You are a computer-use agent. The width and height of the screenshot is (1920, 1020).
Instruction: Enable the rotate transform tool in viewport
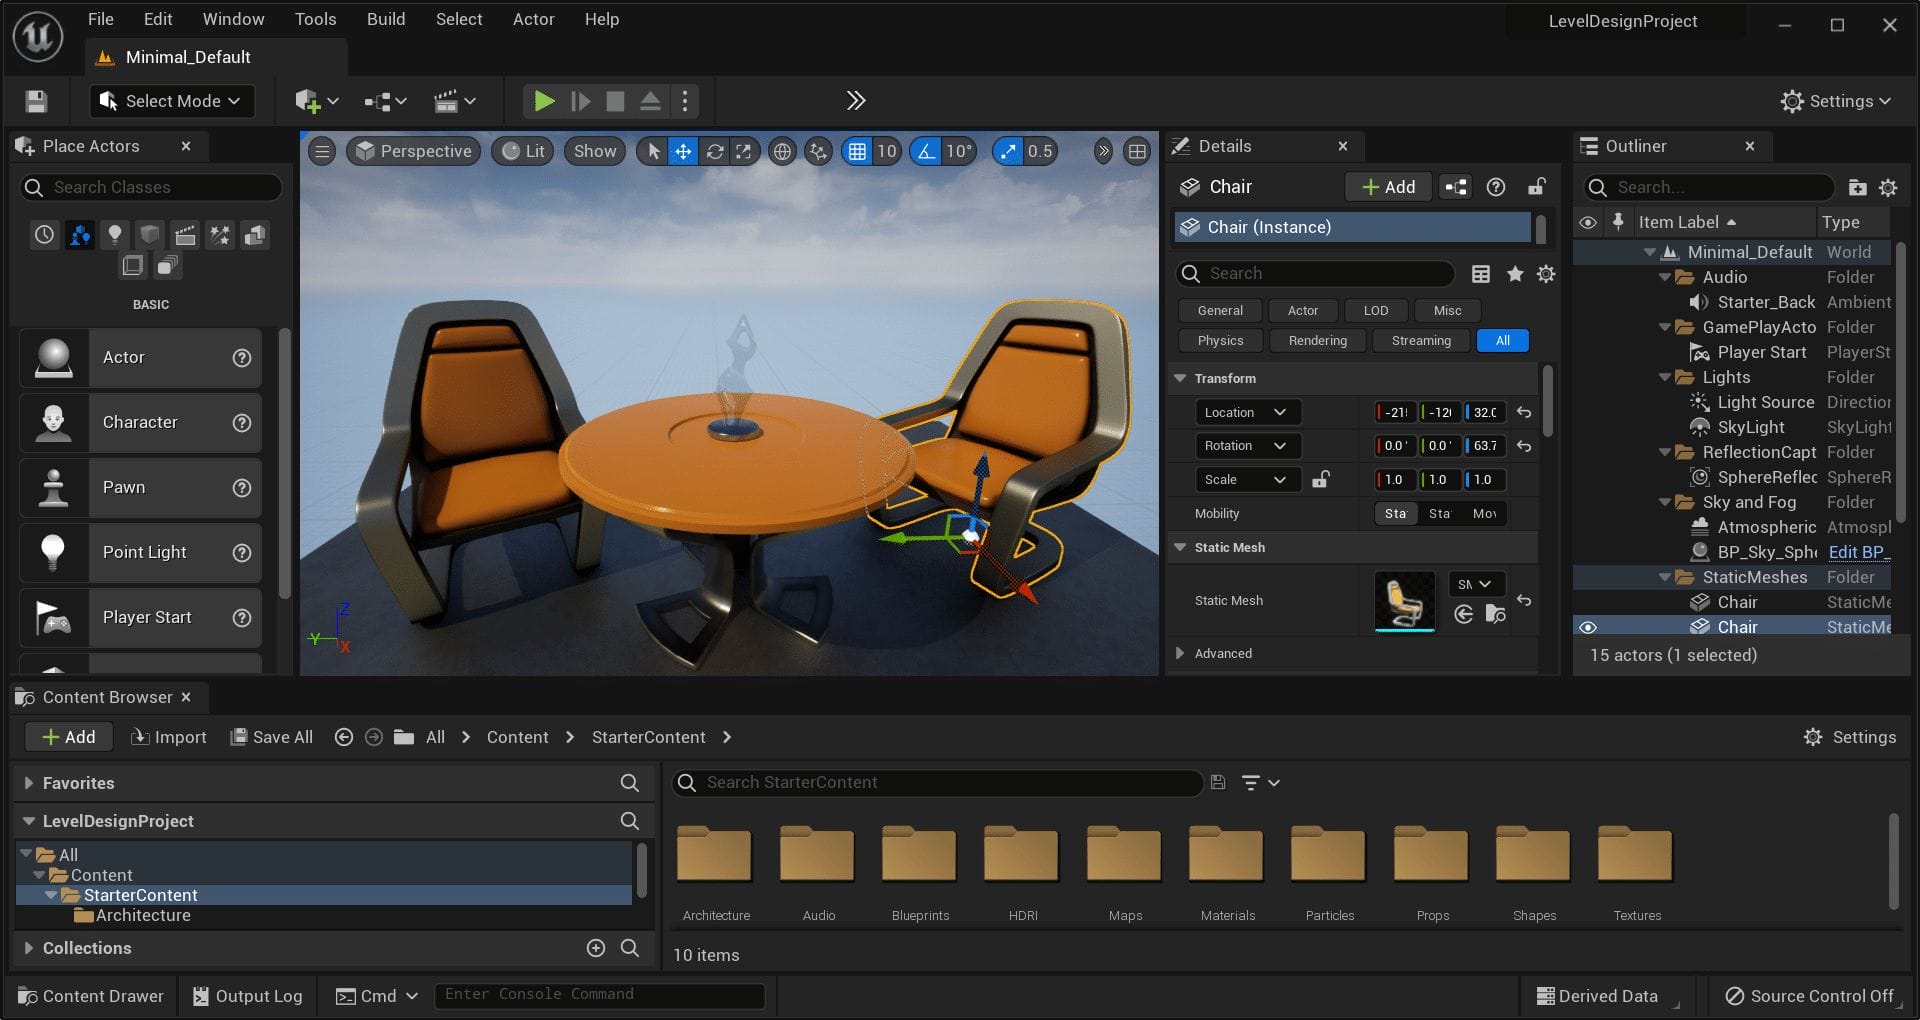pos(714,151)
